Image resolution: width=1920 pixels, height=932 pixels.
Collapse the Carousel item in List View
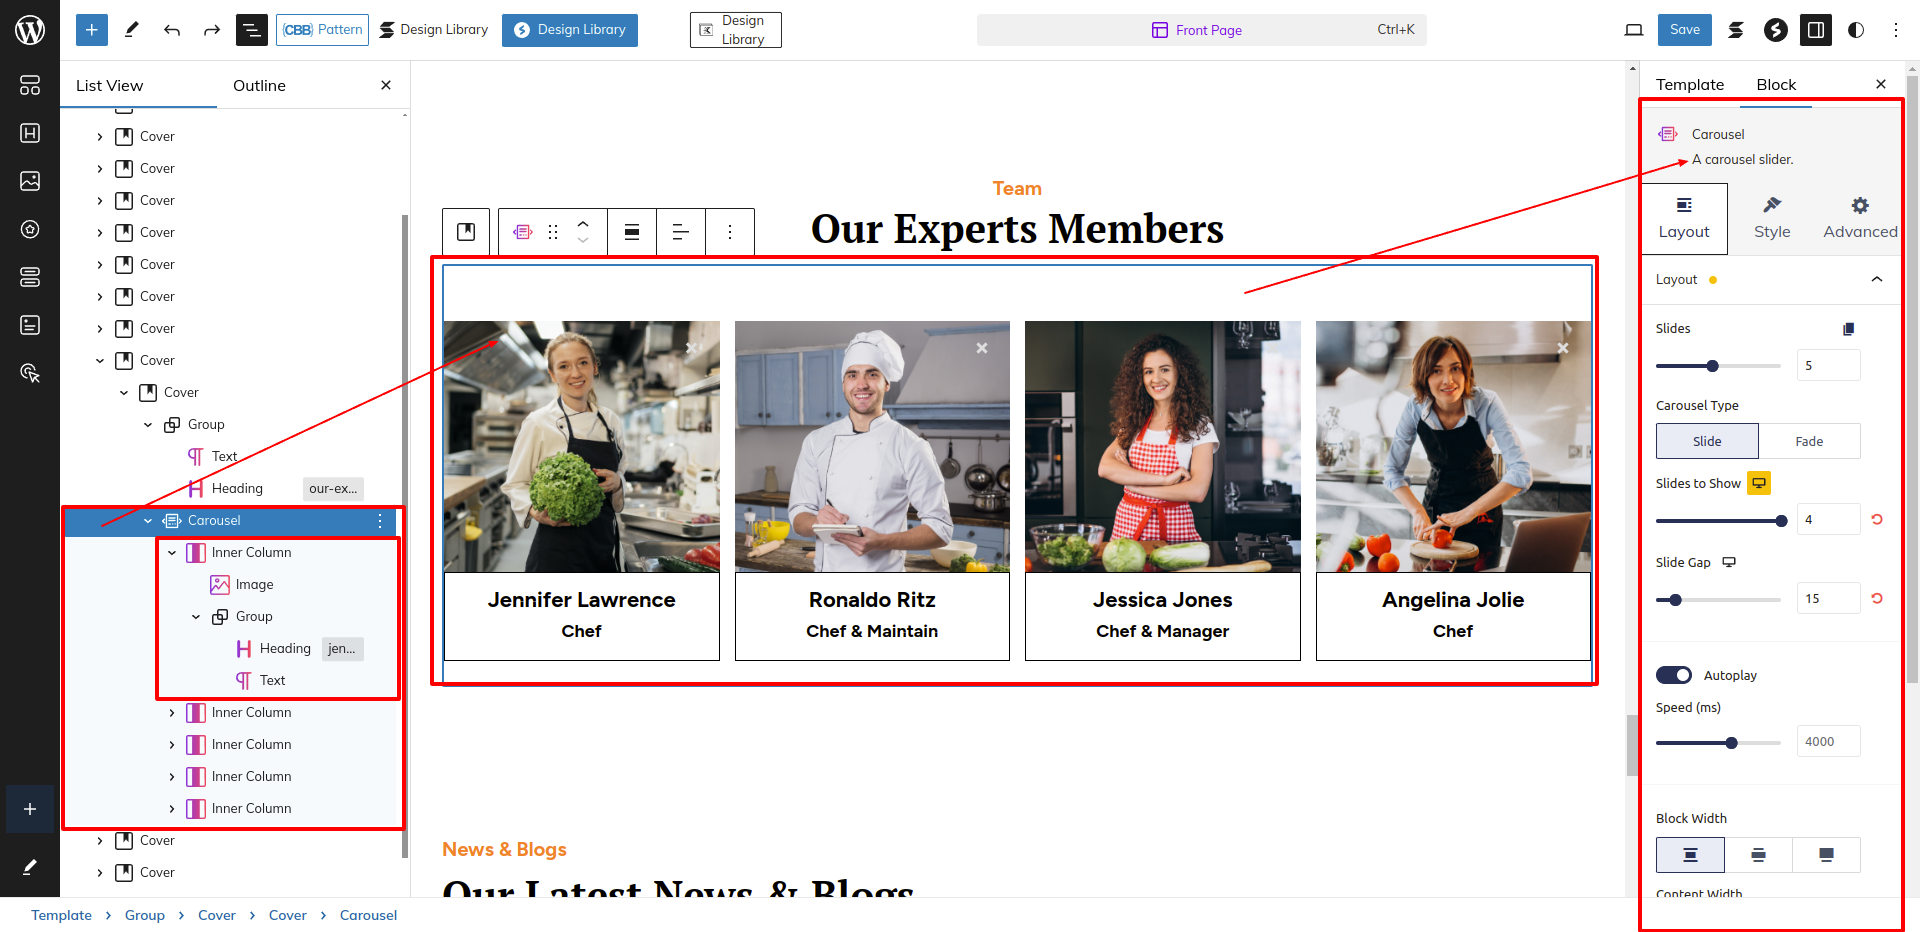pos(148,521)
